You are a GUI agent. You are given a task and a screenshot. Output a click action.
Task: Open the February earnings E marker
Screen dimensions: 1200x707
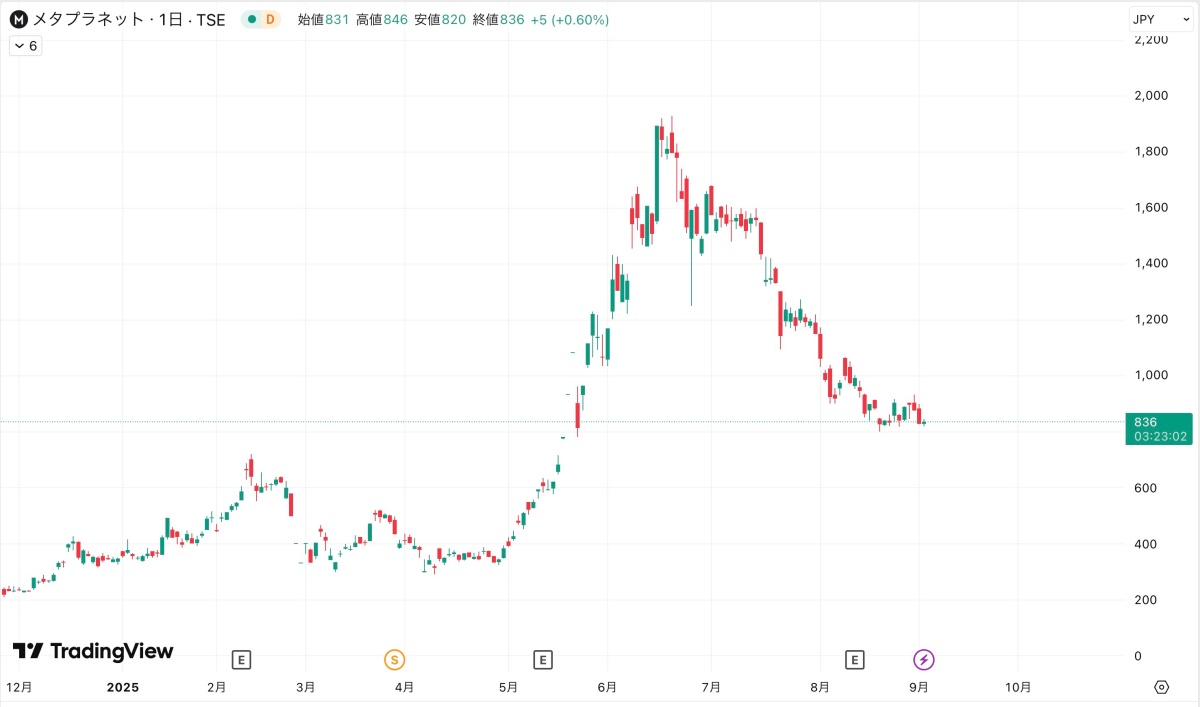[241, 659]
